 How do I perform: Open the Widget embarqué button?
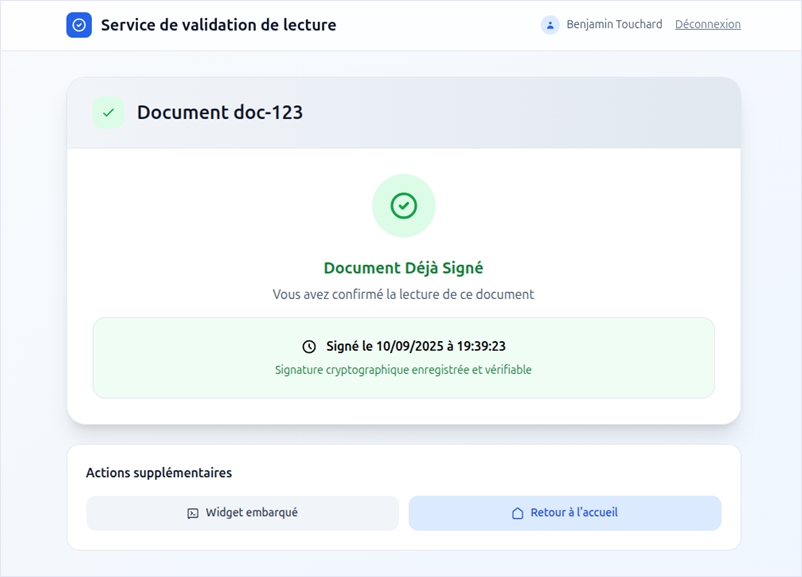pyautogui.click(x=242, y=513)
